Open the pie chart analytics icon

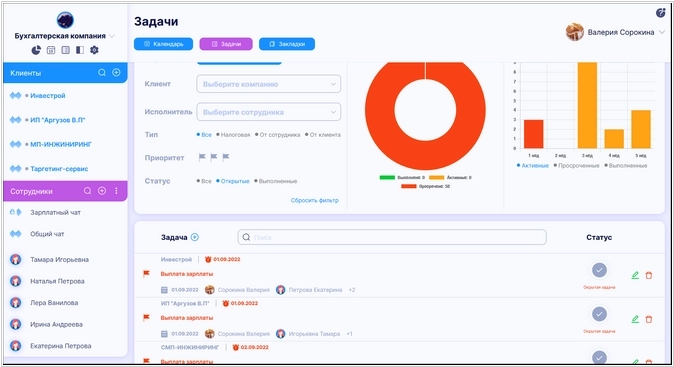pyautogui.click(x=36, y=50)
